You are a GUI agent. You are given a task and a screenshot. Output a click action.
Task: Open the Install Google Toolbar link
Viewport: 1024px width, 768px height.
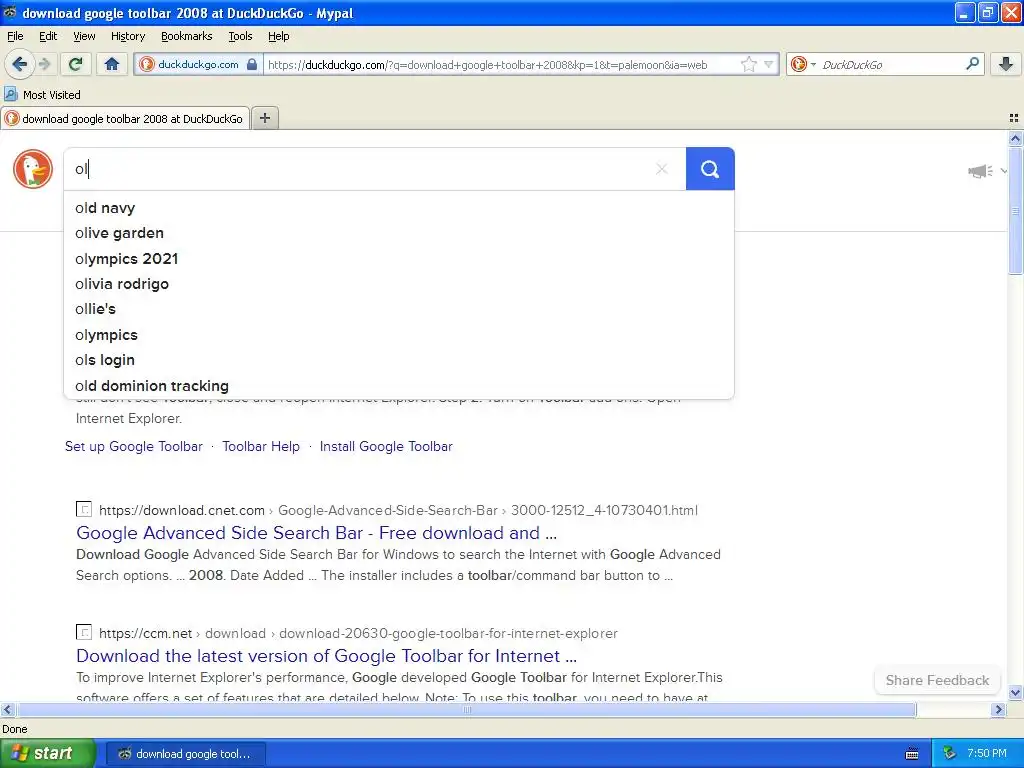[x=386, y=447]
